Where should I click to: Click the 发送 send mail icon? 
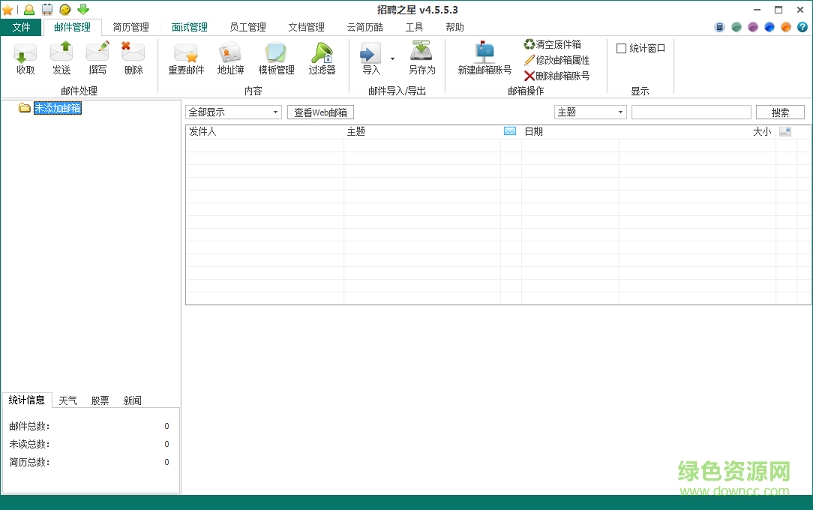pyautogui.click(x=61, y=58)
